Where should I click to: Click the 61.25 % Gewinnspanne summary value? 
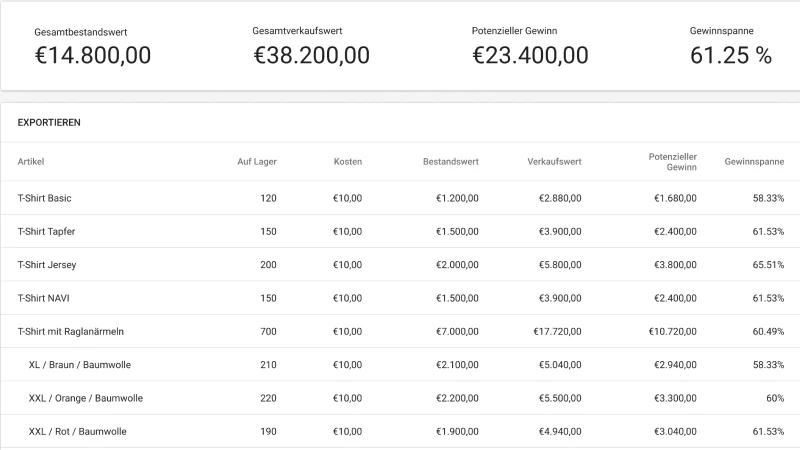tap(731, 56)
